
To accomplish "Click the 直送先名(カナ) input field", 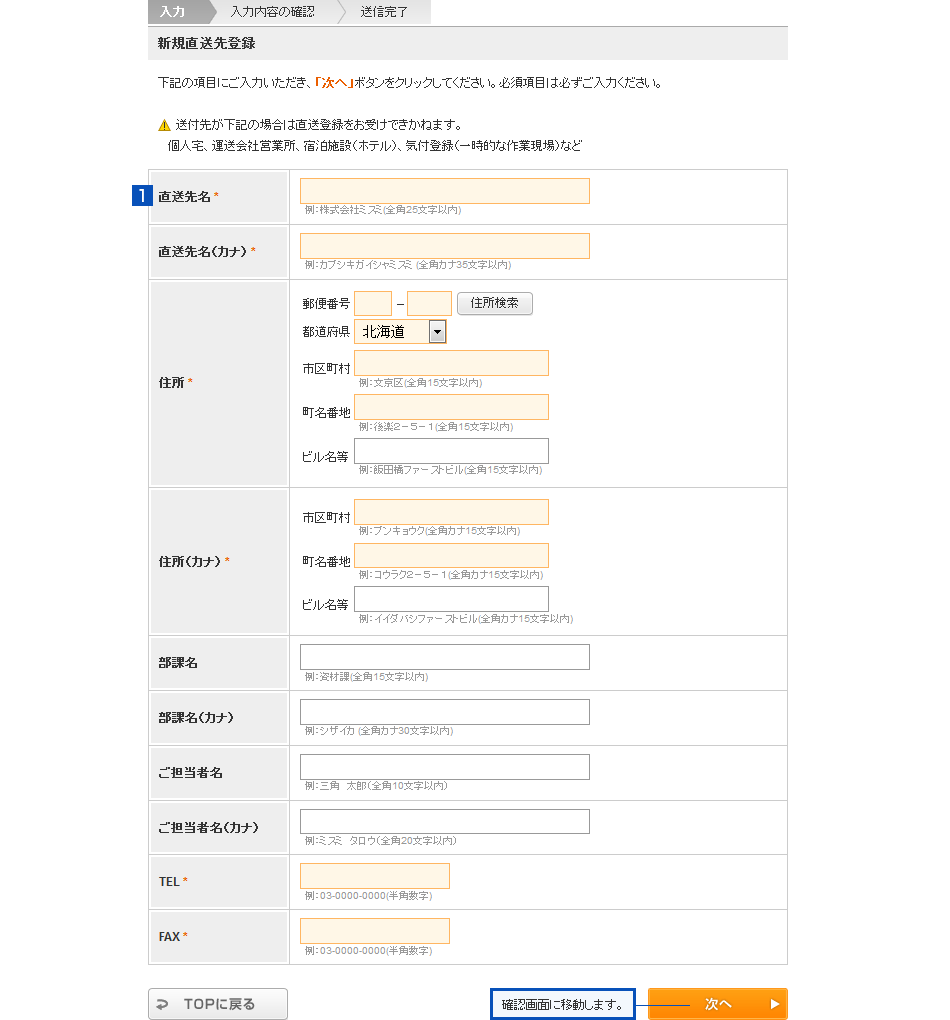I will [x=444, y=246].
